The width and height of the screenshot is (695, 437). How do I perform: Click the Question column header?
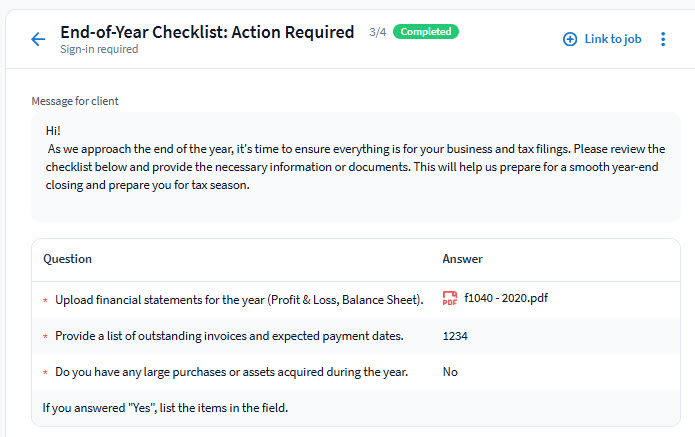point(67,259)
